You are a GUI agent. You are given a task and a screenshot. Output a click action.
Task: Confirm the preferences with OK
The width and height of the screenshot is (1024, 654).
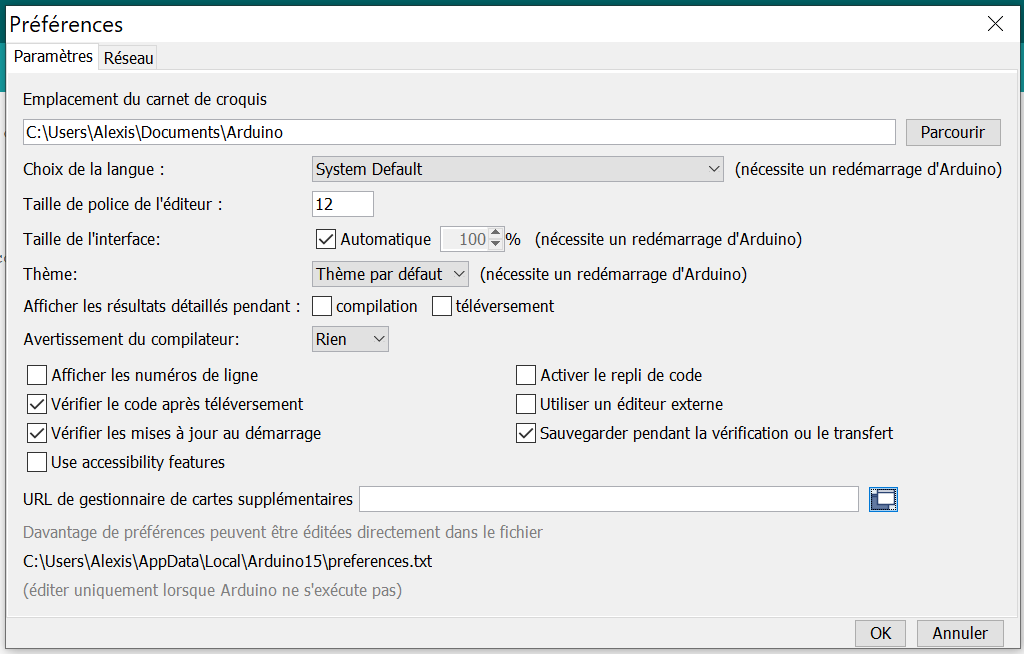coord(880,633)
